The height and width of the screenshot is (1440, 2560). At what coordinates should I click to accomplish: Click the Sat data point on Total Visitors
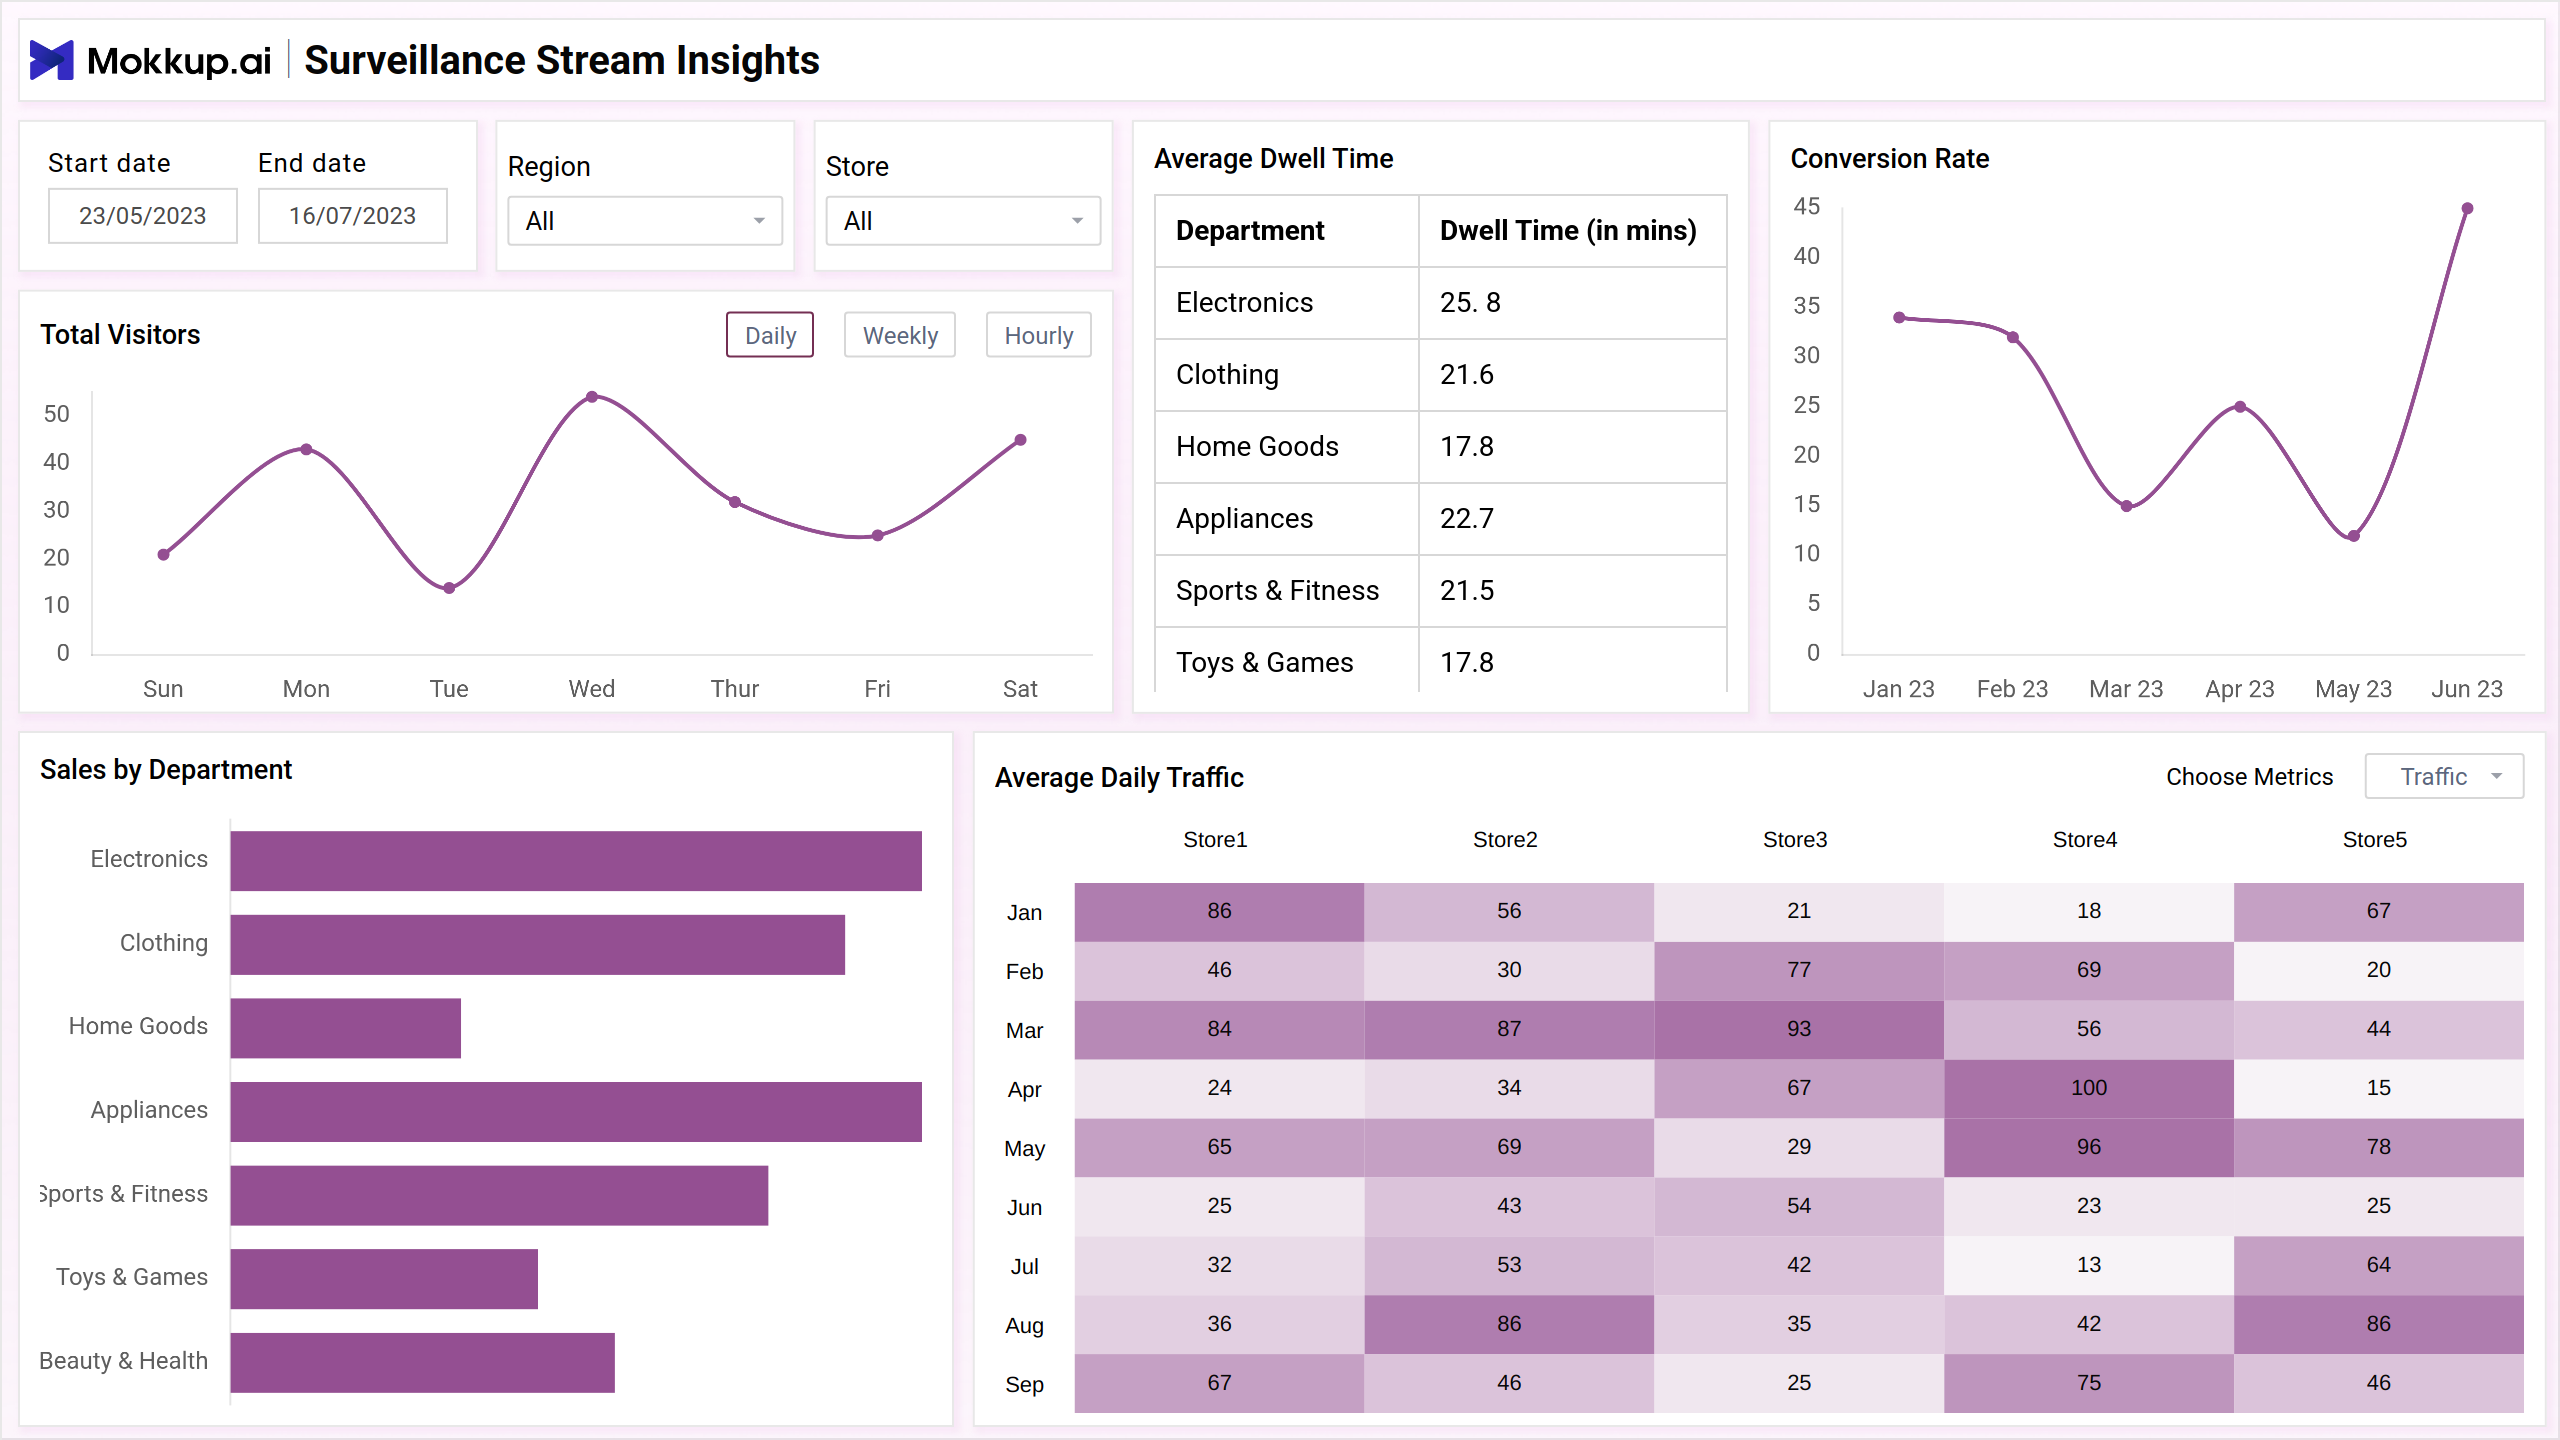[1020, 440]
